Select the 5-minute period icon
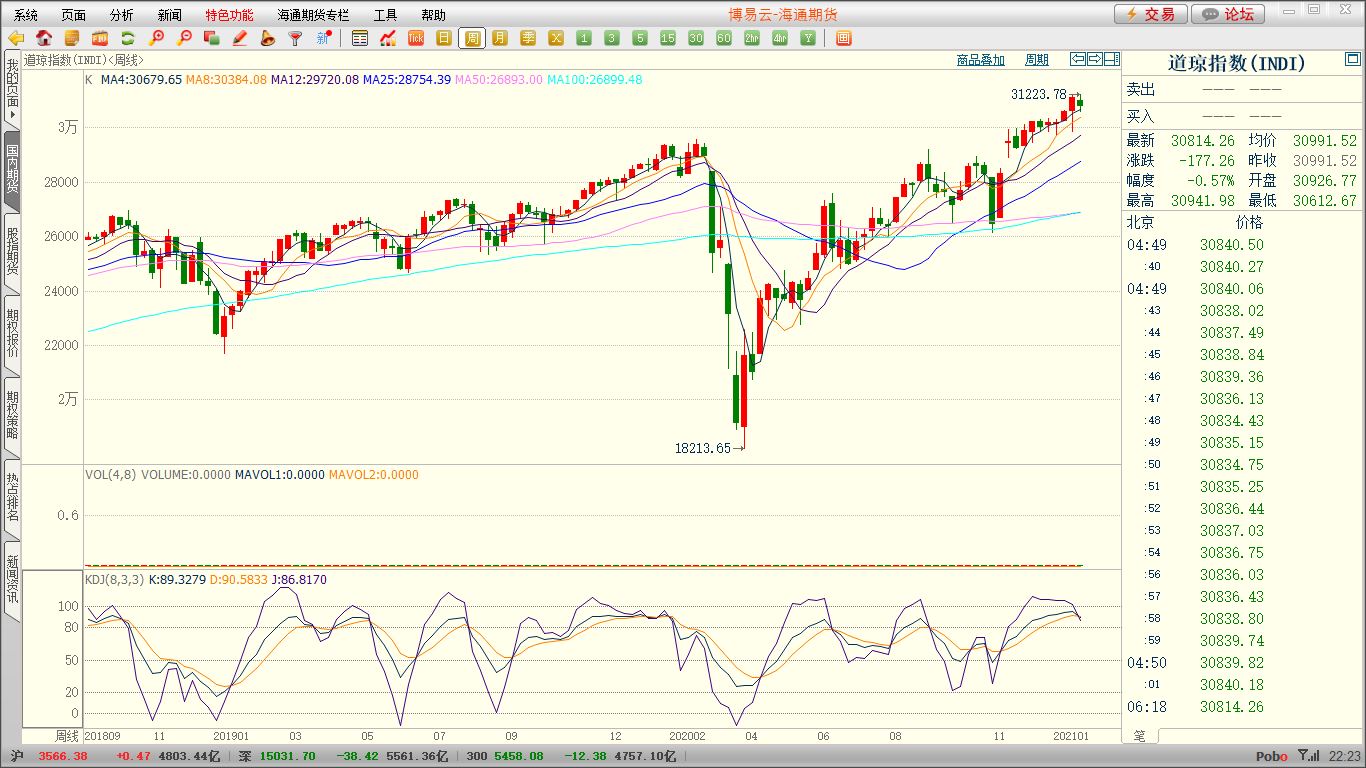This screenshot has height=768, width=1366. [640, 38]
